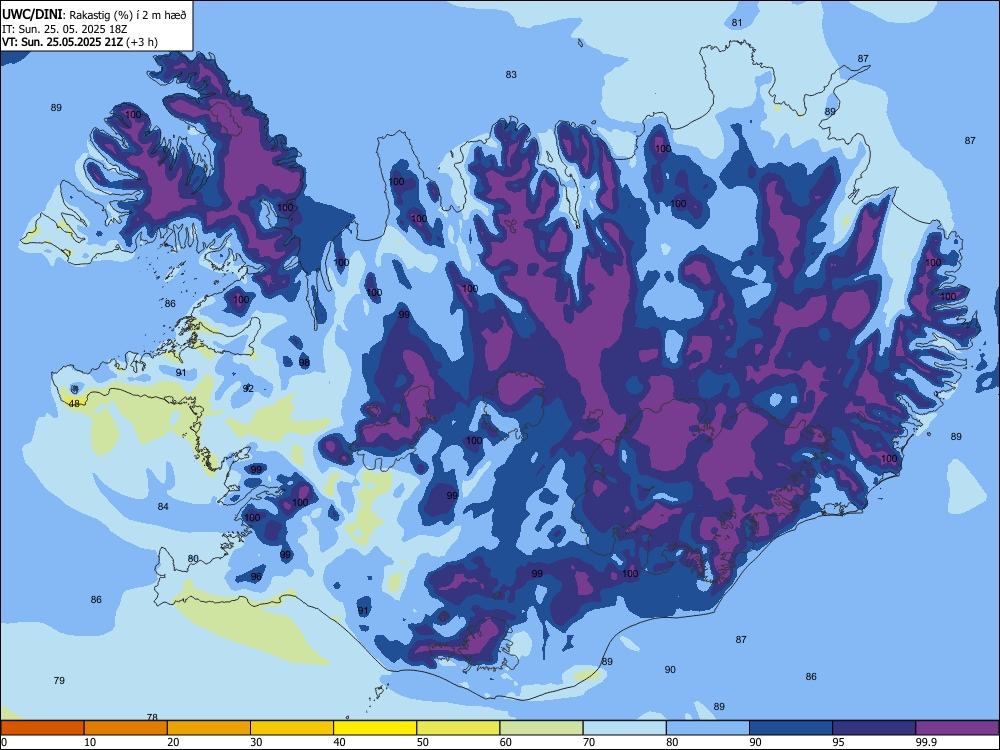This screenshot has height=750, width=1000.
Task: Click the '99.9' legend scale label
Action: pyautogui.click(x=926, y=742)
